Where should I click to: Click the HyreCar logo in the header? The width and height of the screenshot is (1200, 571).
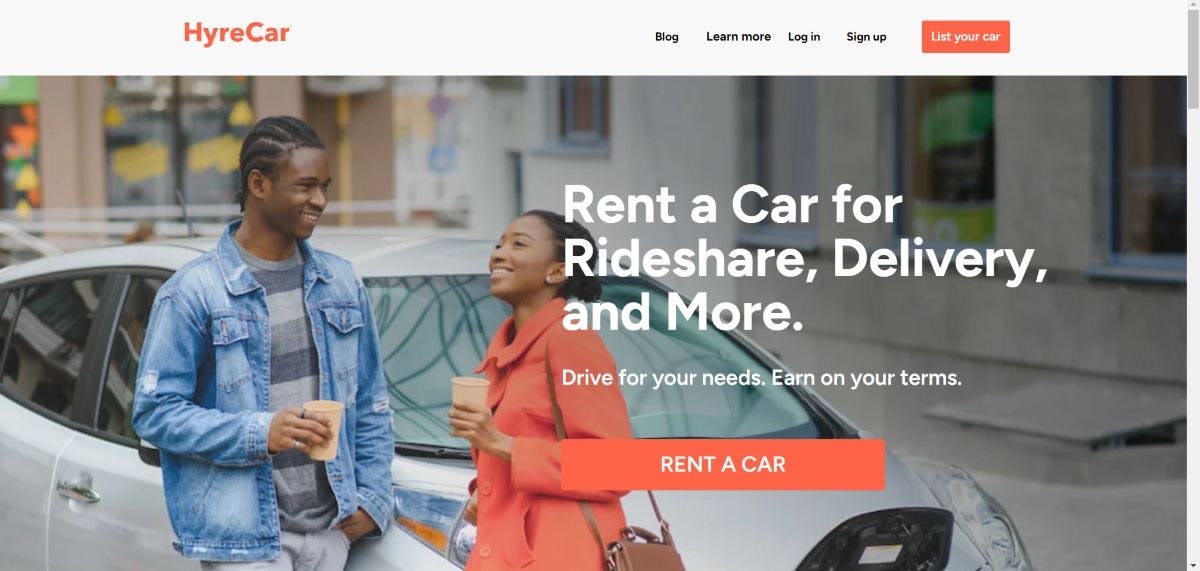coord(237,33)
